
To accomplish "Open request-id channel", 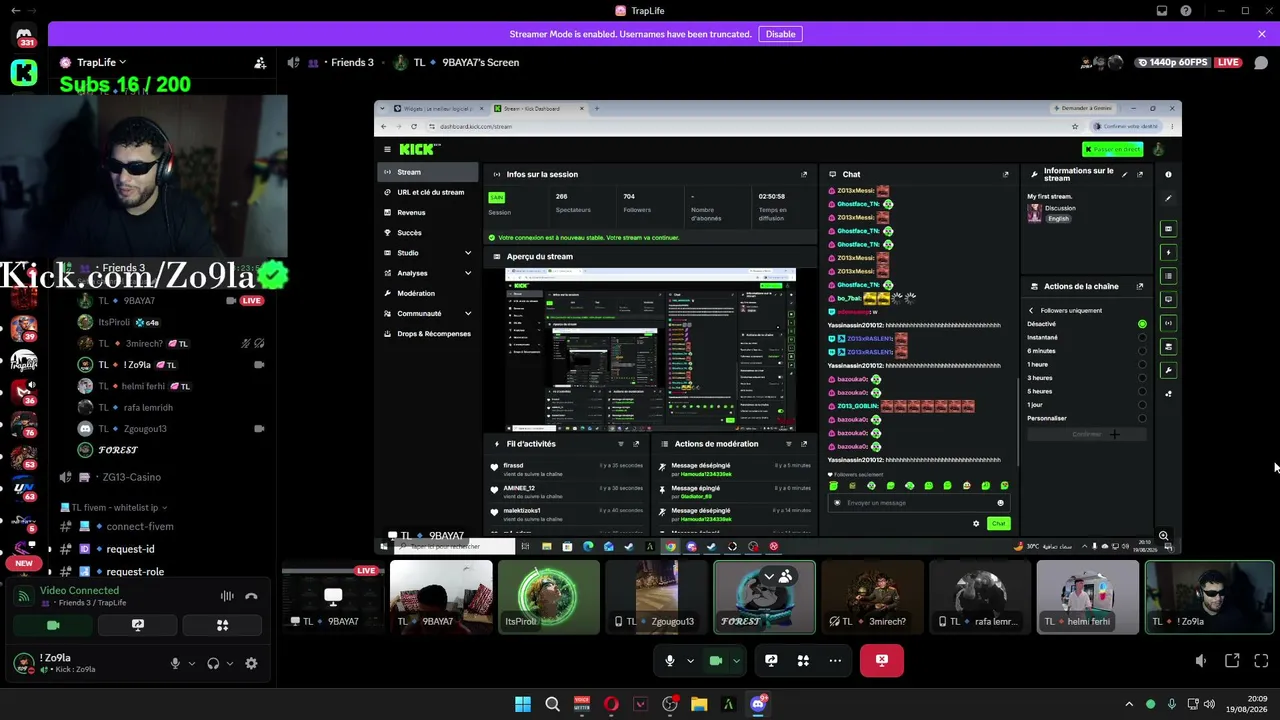I will tap(130, 549).
